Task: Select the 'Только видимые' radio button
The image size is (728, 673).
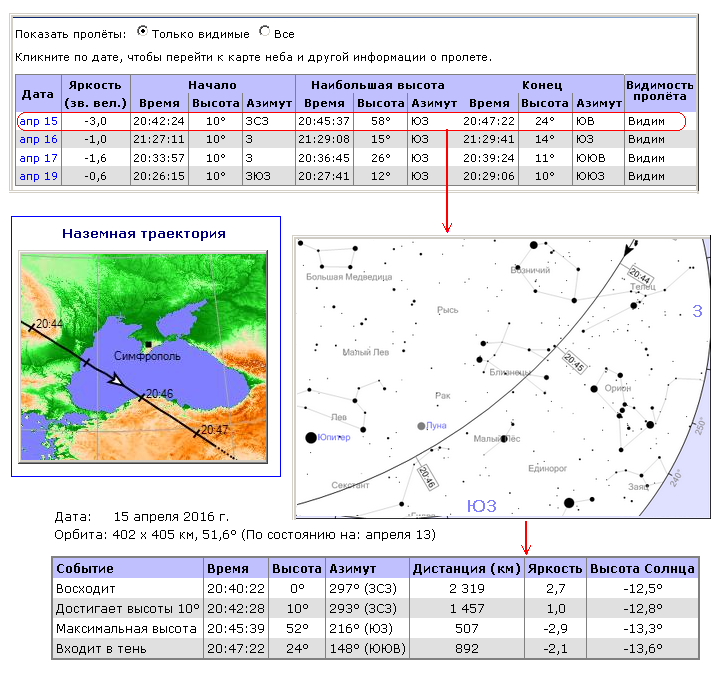Action: click(142, 32)
